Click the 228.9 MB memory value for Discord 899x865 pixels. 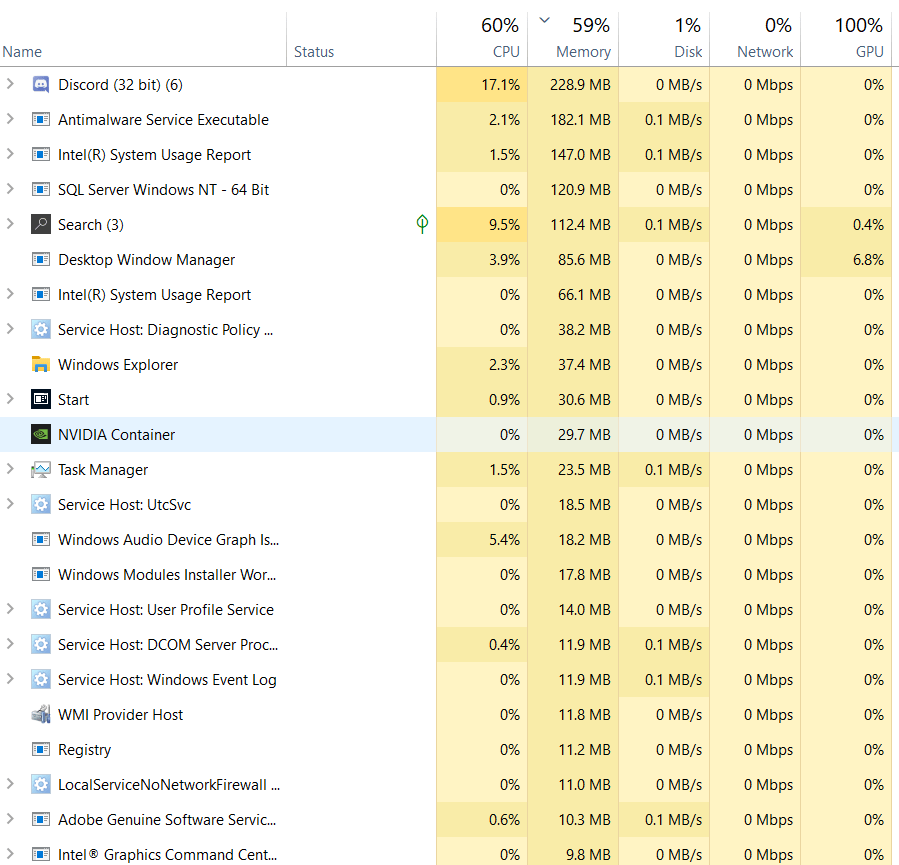580,85
